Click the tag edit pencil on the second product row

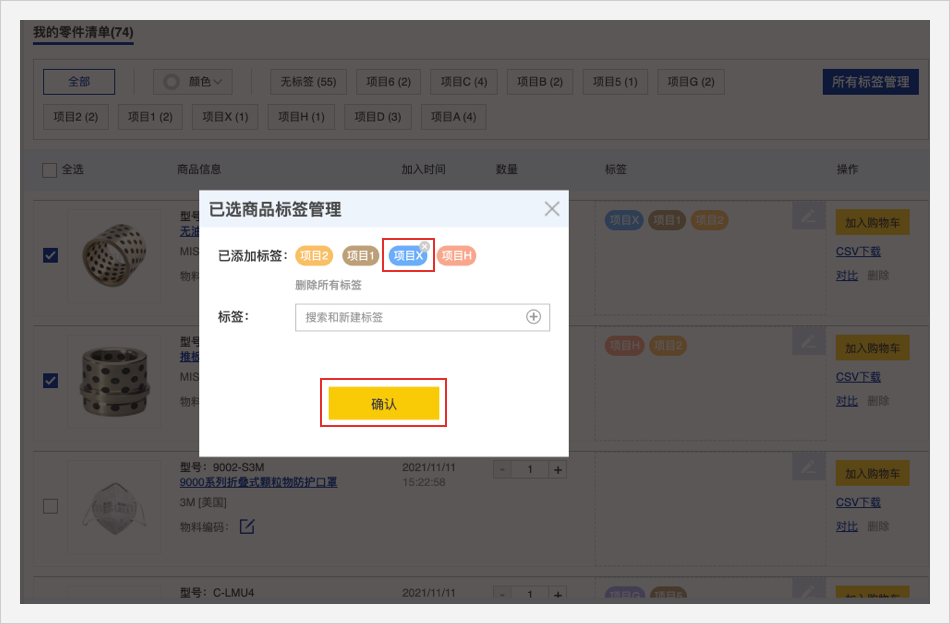click(807, 342)
